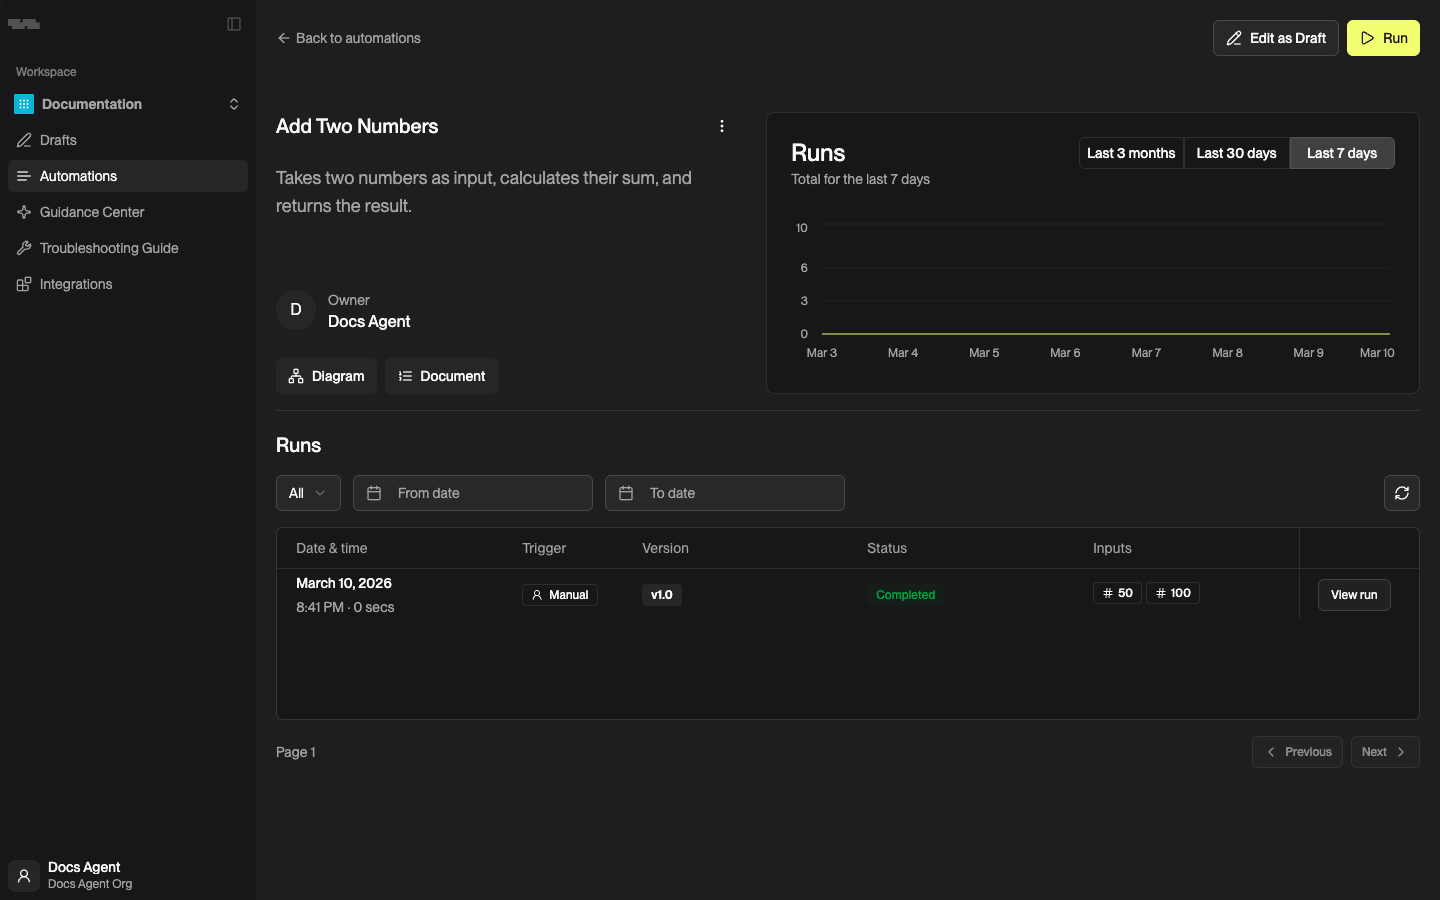Open the From date picker
1440x900 pixels.
pyautogui.click(x=473, y=493)
